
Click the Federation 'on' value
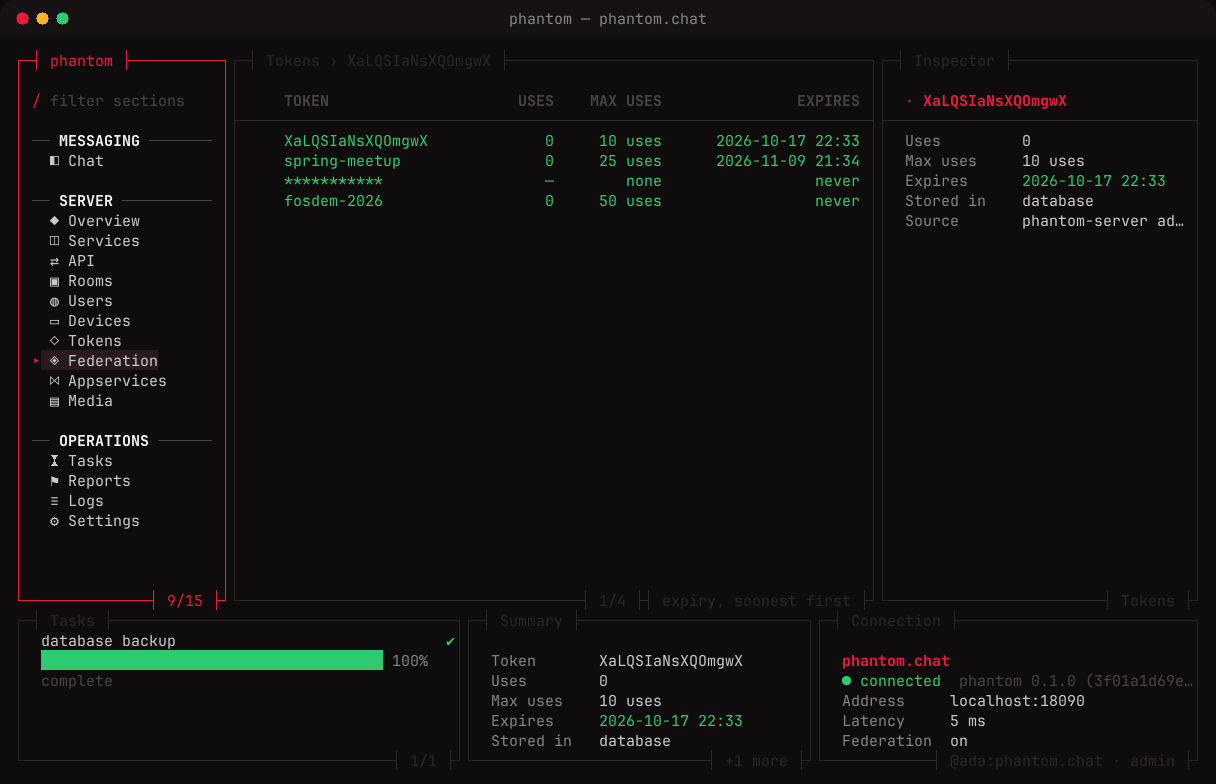pyautogui.click(x=959, y=741)
